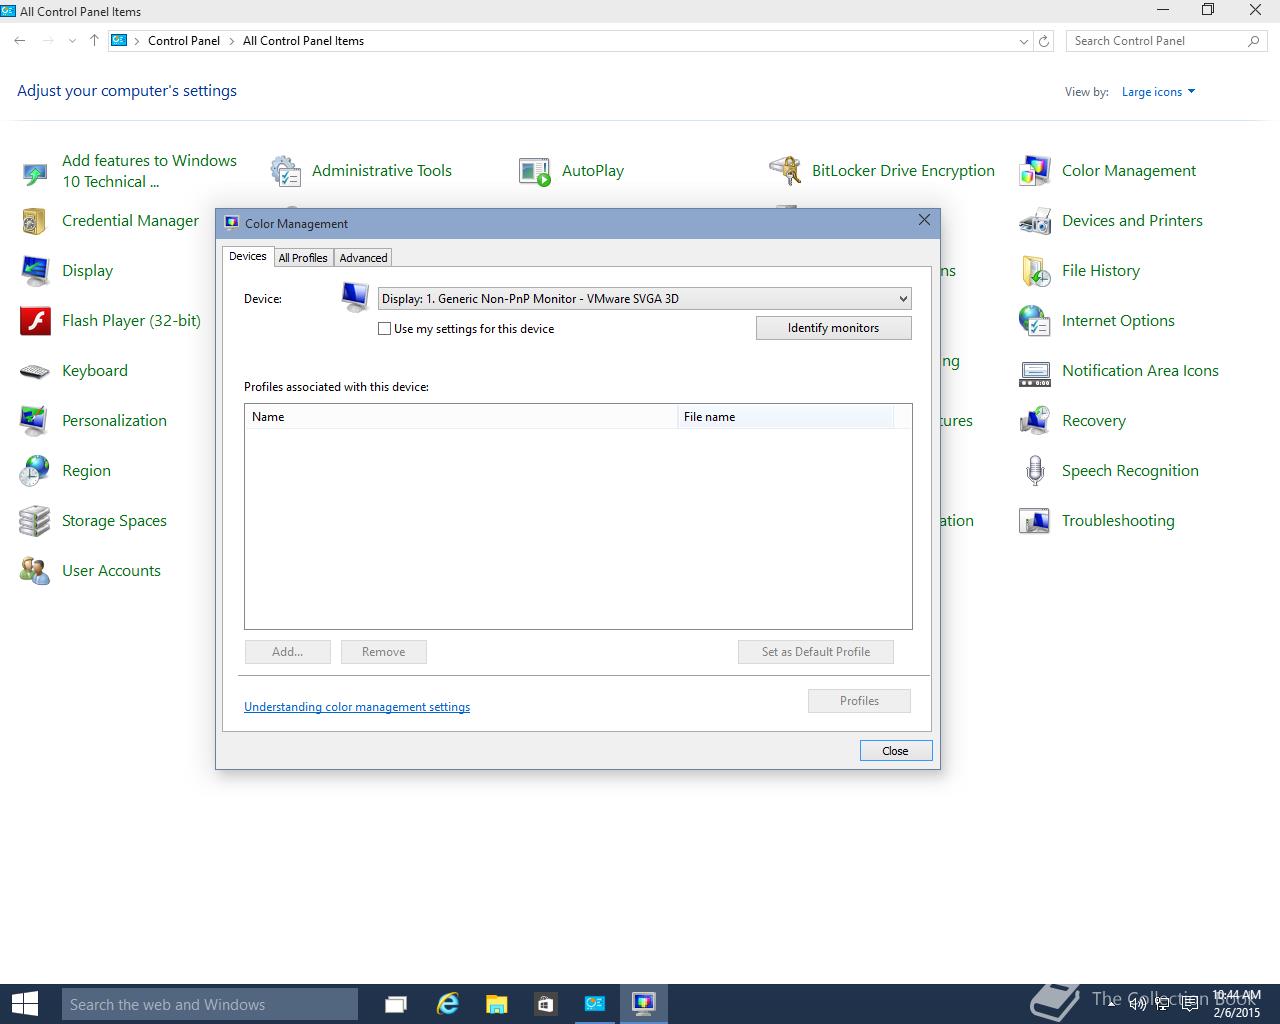Image resolution: width=1280 pixels, height=1024 pixels.
Task: Refresh the Control Panel address bar
Action: (1044, 41)
